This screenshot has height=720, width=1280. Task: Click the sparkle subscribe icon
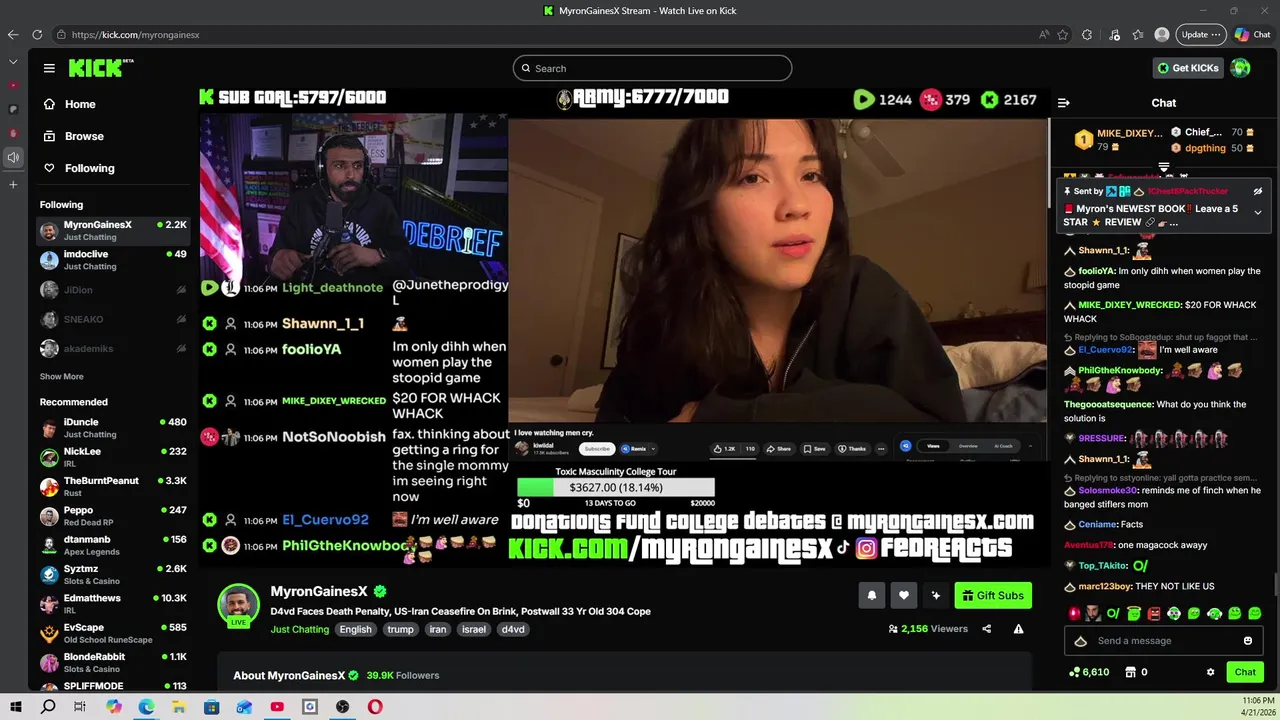click(935, 595)
